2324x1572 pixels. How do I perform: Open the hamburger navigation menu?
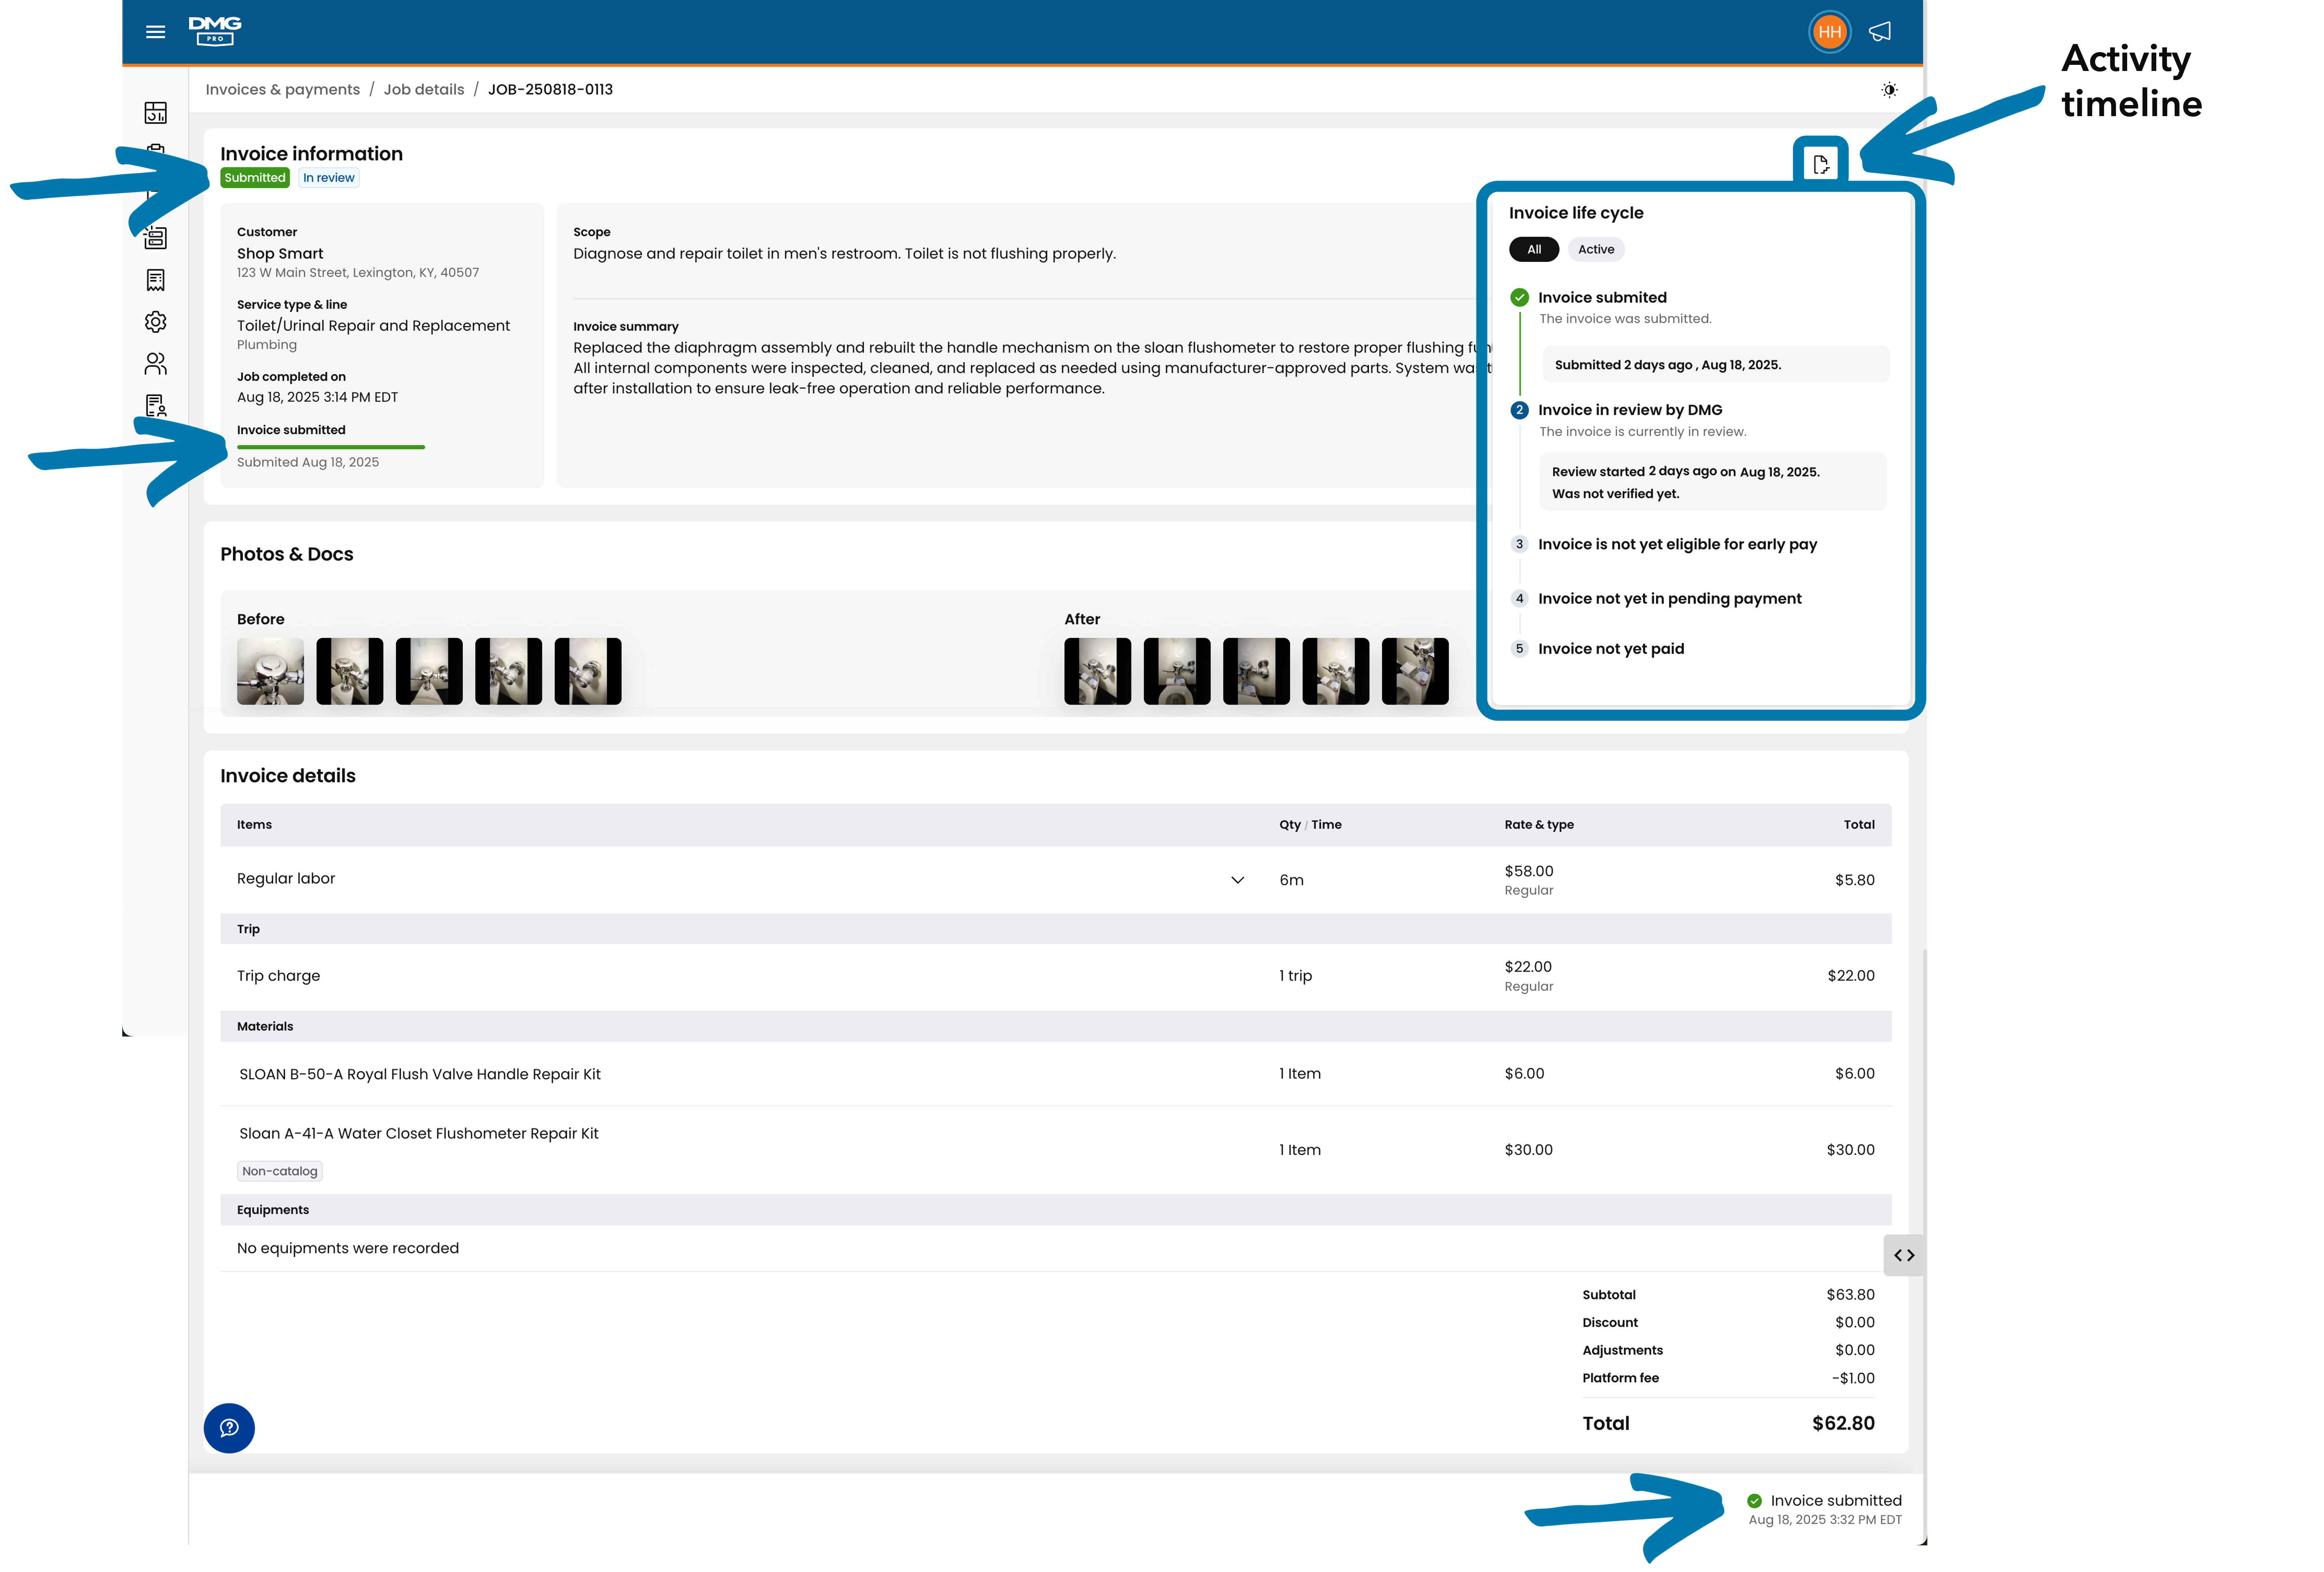click(155, 32)
